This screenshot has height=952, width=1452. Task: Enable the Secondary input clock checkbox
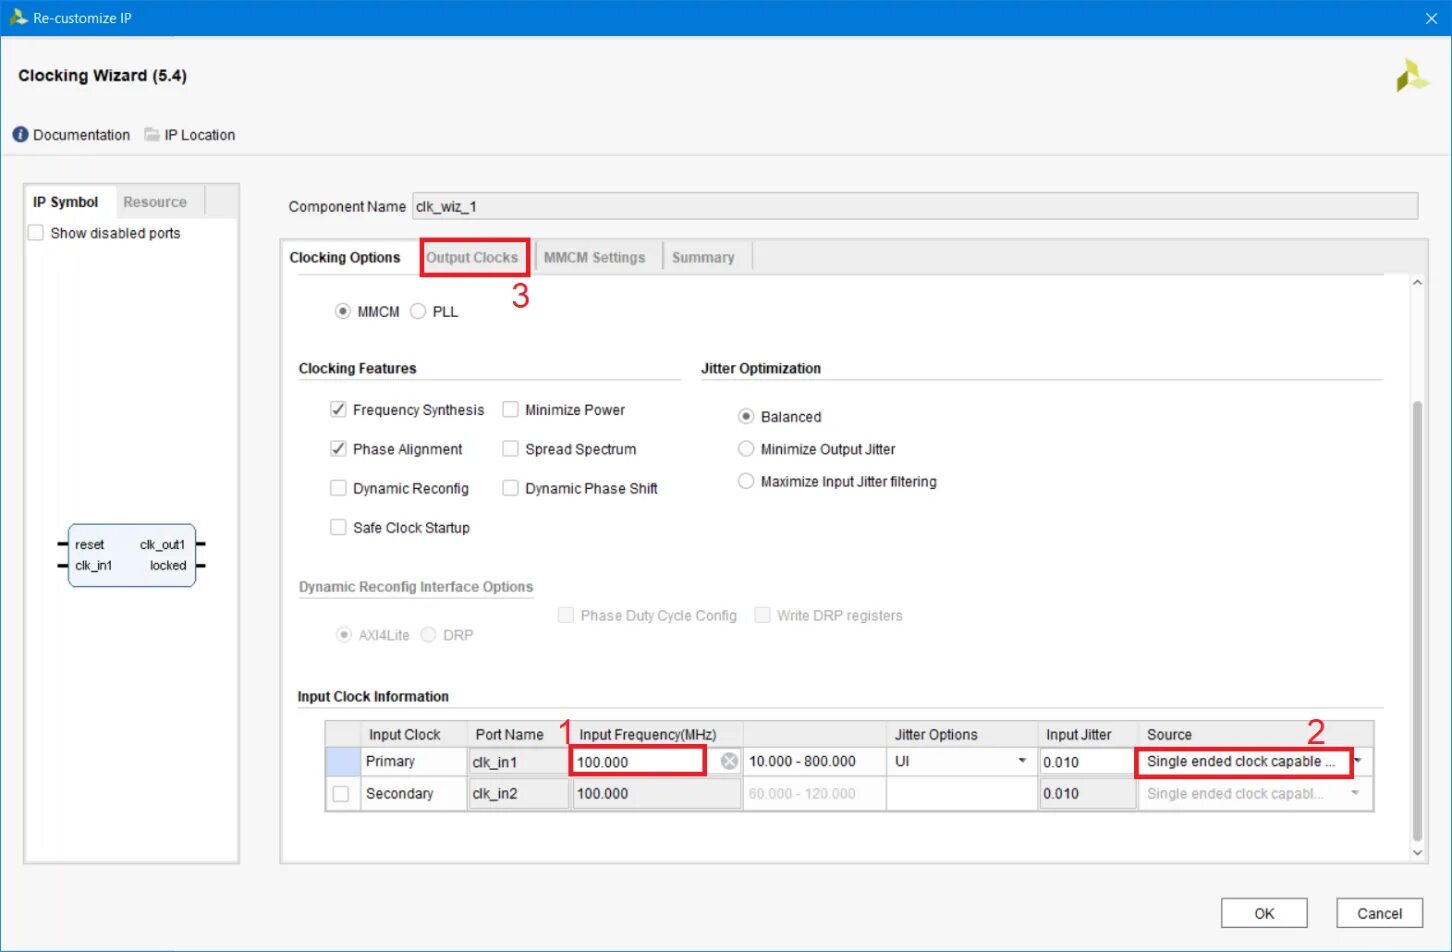click(x=341, y=793)
